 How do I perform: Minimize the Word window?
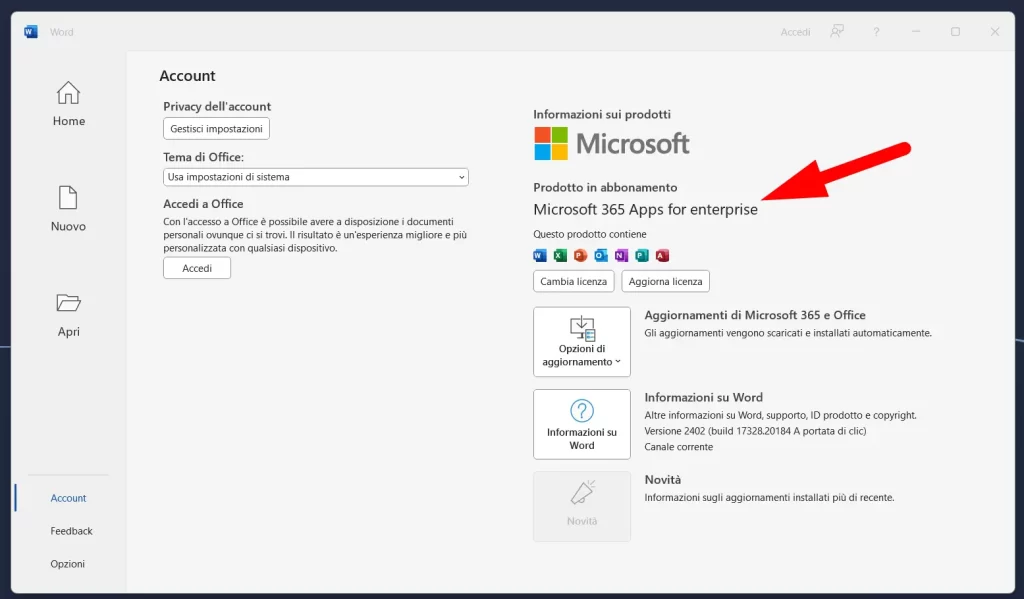pyautogui.click(x=916, y=31)
